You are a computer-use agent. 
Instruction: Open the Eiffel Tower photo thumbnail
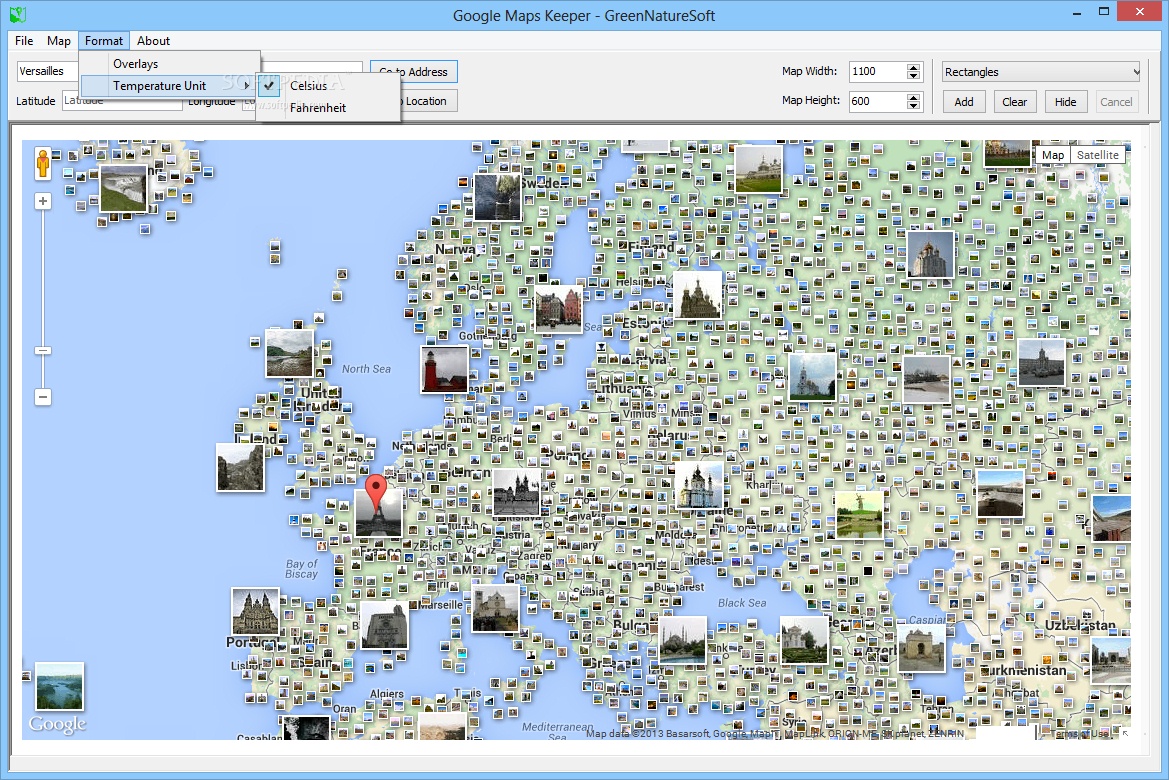(x=378, y=513)
